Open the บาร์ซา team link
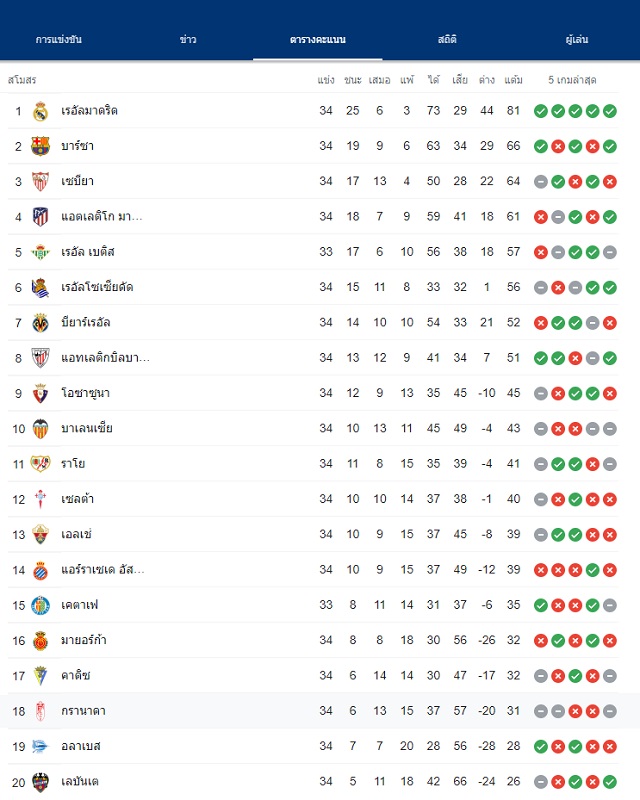Viewport: 640px width, 800px height. (x=78, y=146)
